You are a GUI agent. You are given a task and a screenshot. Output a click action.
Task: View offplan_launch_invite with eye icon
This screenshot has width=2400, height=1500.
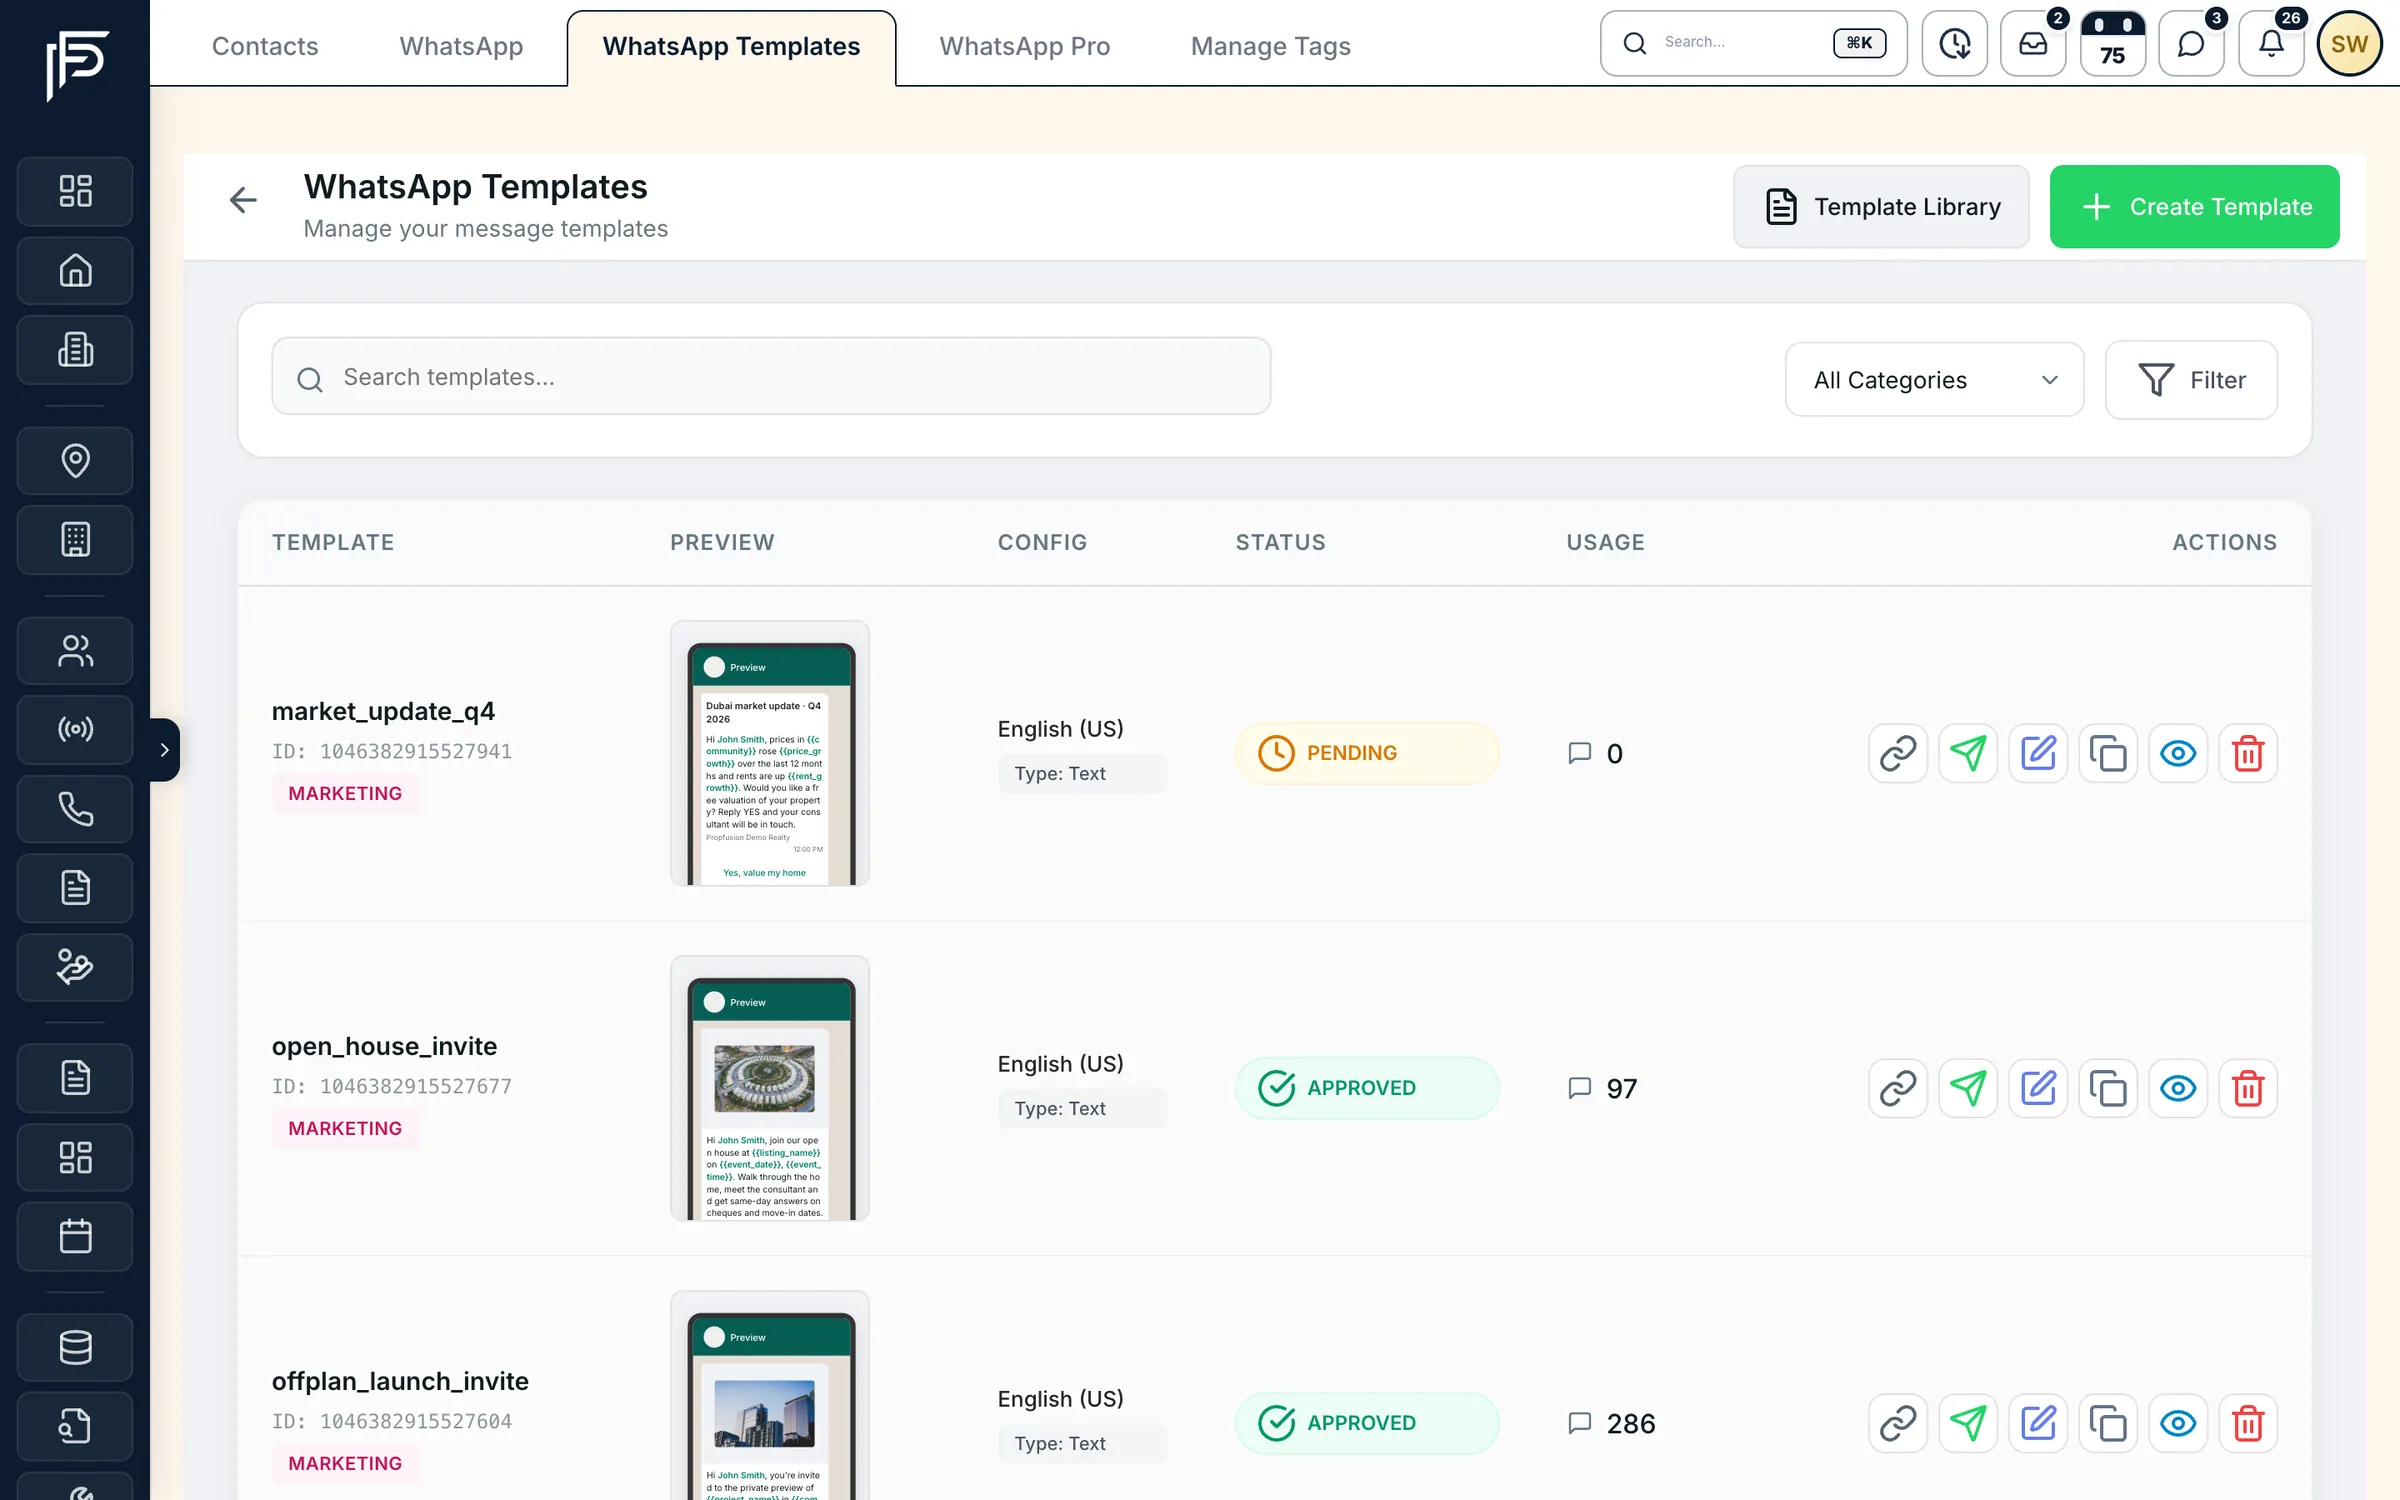pos(2178,1423)
